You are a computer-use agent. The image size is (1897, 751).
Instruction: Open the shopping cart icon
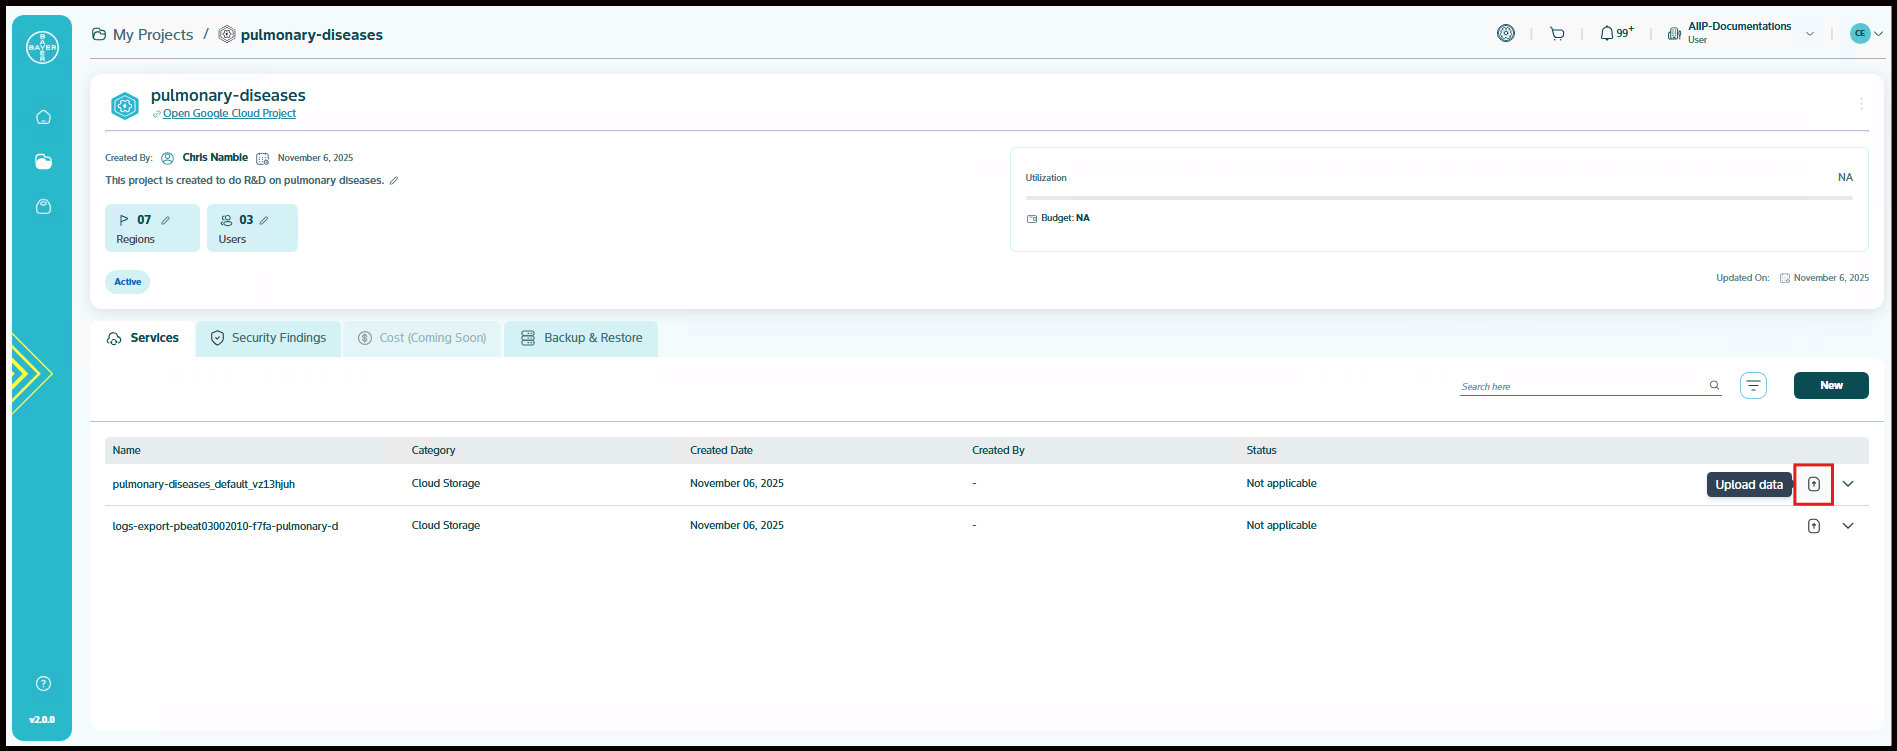pos(1557,34)
